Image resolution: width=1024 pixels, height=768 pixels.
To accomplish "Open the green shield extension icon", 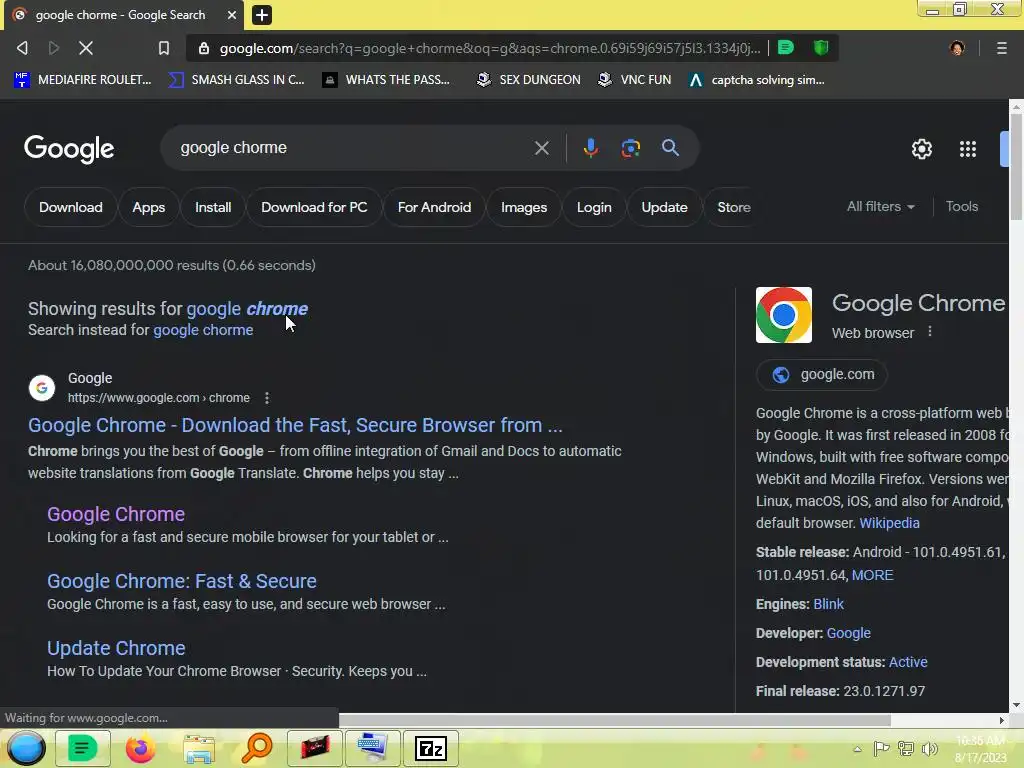I will click(x=821, y=48).
